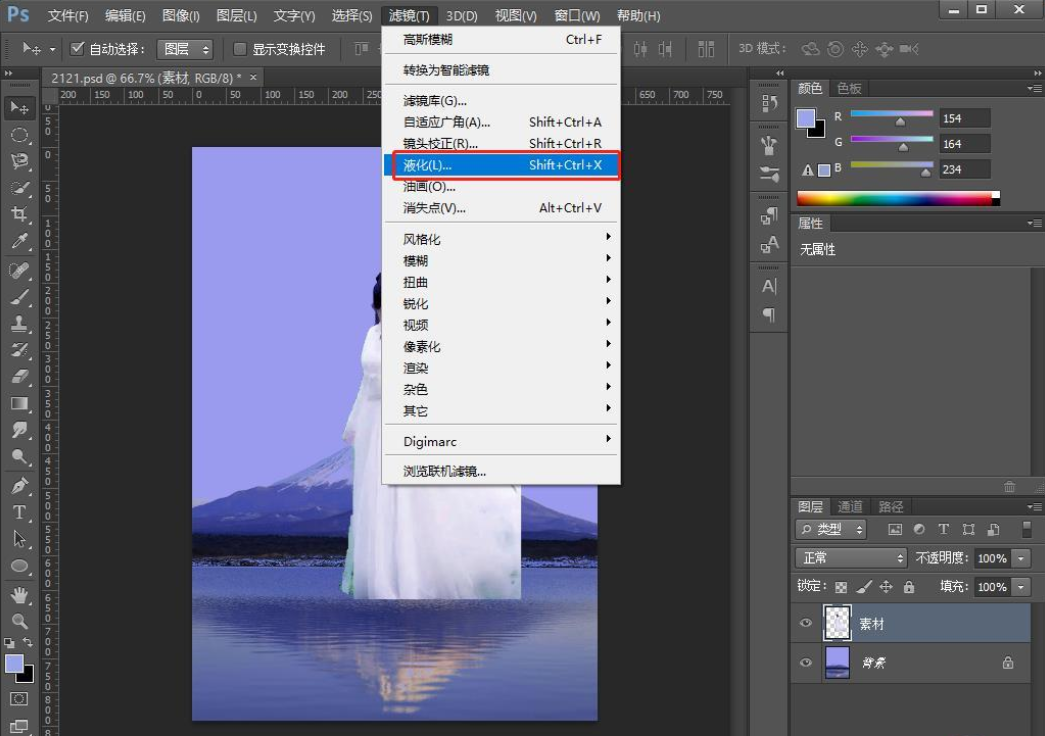Select the Quick Selection tool

coord(19,188)
